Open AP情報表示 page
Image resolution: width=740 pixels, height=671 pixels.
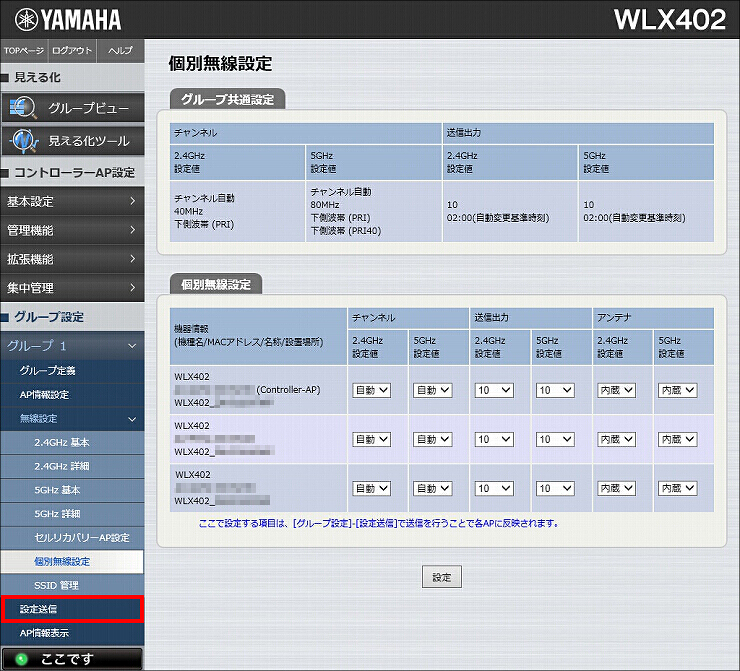[x=72, y=633]
